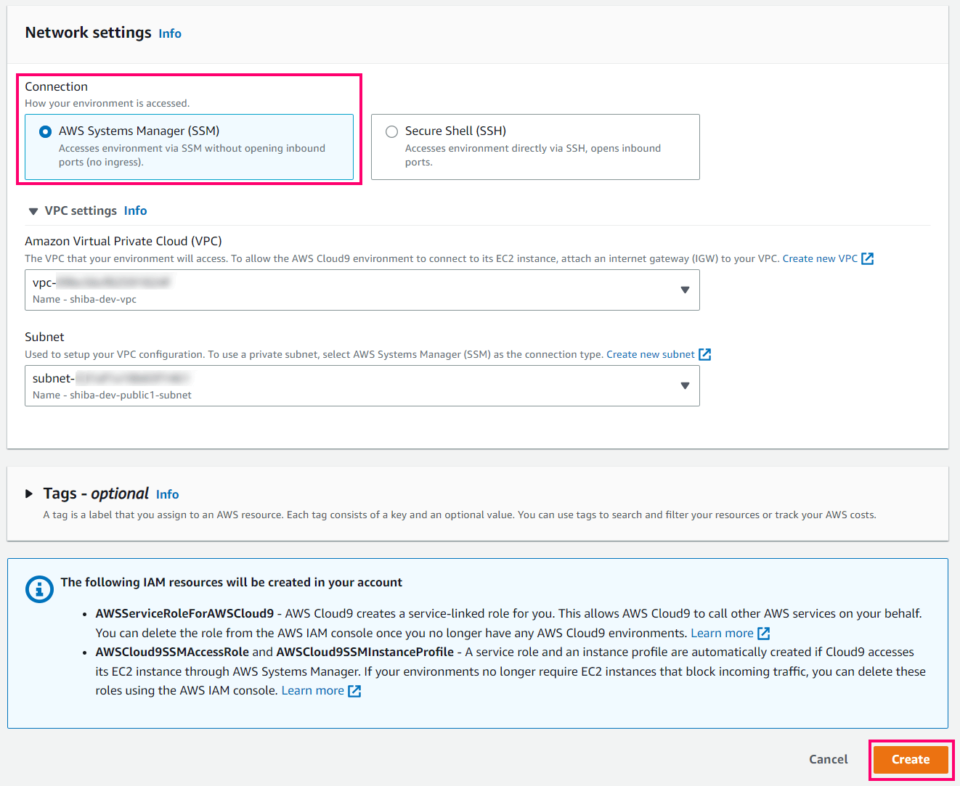Viewport: 960px width, 786px height.
Task: Click the Create button
Action: (909, 759)
